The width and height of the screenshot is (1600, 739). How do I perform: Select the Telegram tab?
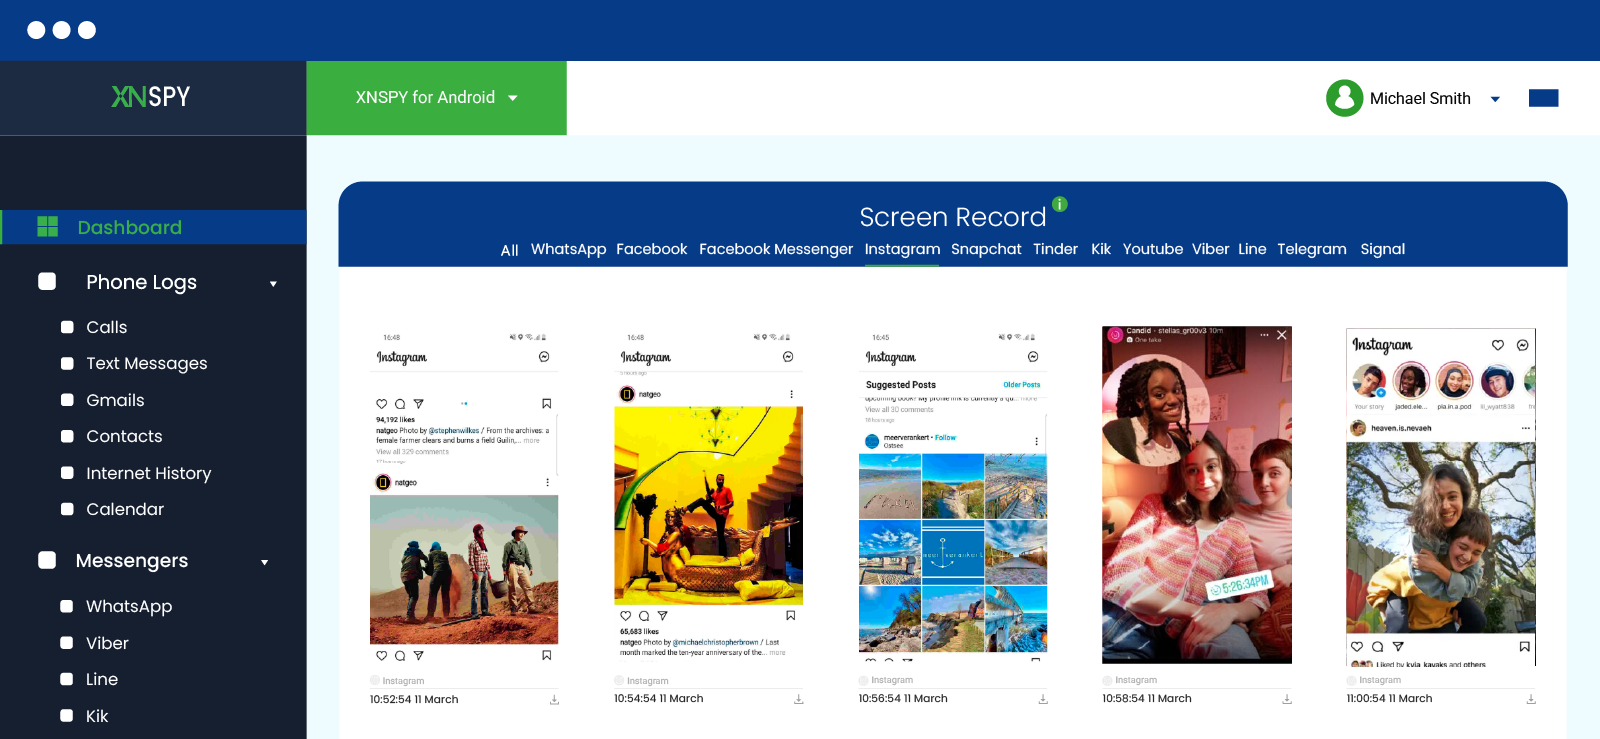coord(1311,249)
